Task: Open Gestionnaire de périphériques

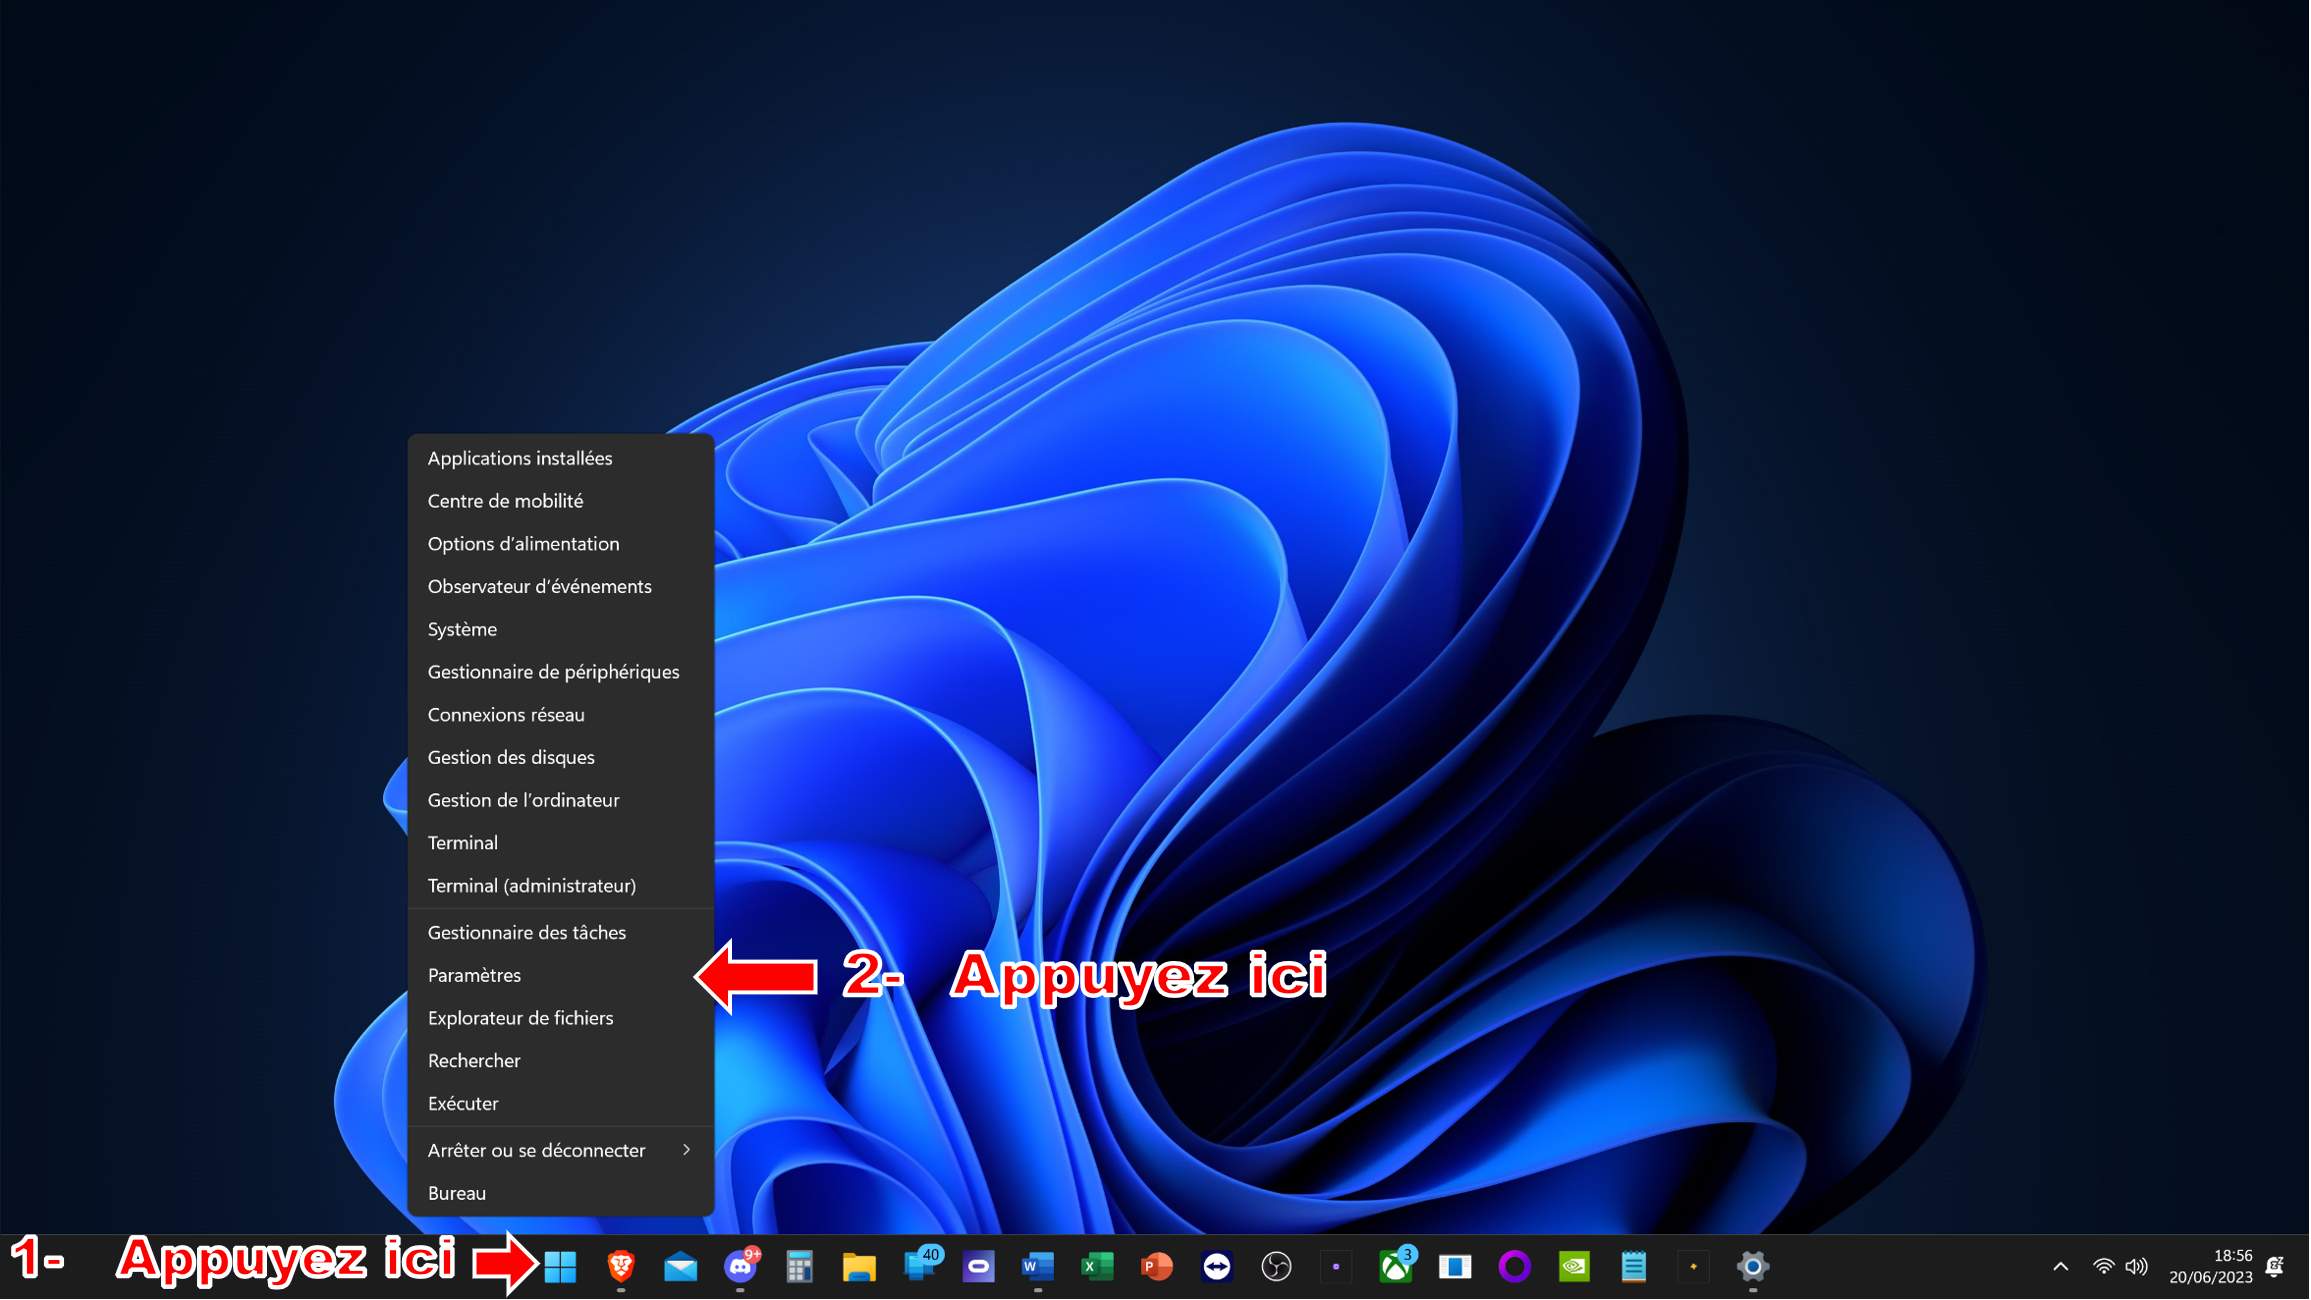Action: (x=561, y=672)
